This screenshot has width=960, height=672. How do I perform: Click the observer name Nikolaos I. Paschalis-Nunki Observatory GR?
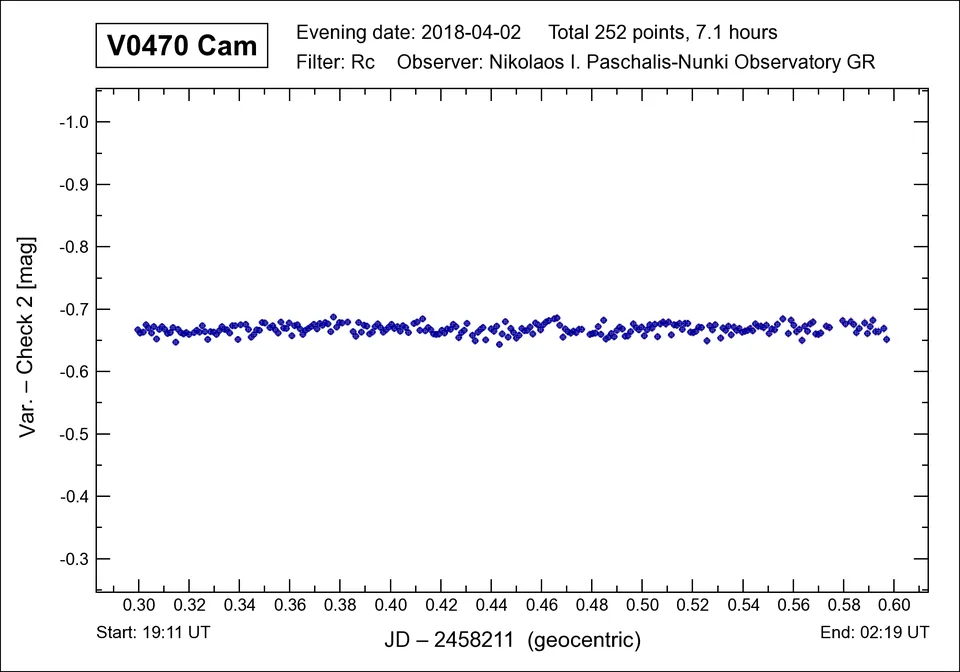coord(682,62)
